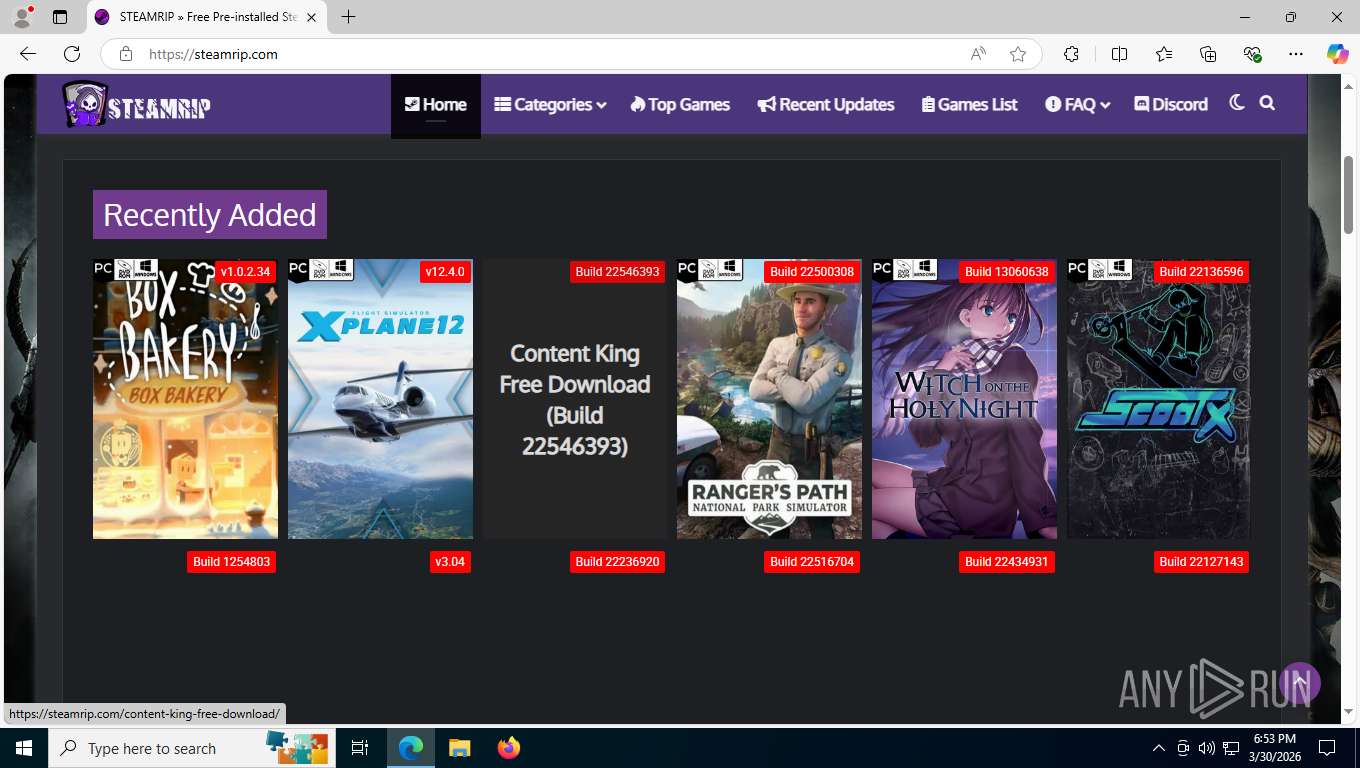1360x768 pixels.
Task: Open the tab actions menu icon
Action: pos(60,17)
